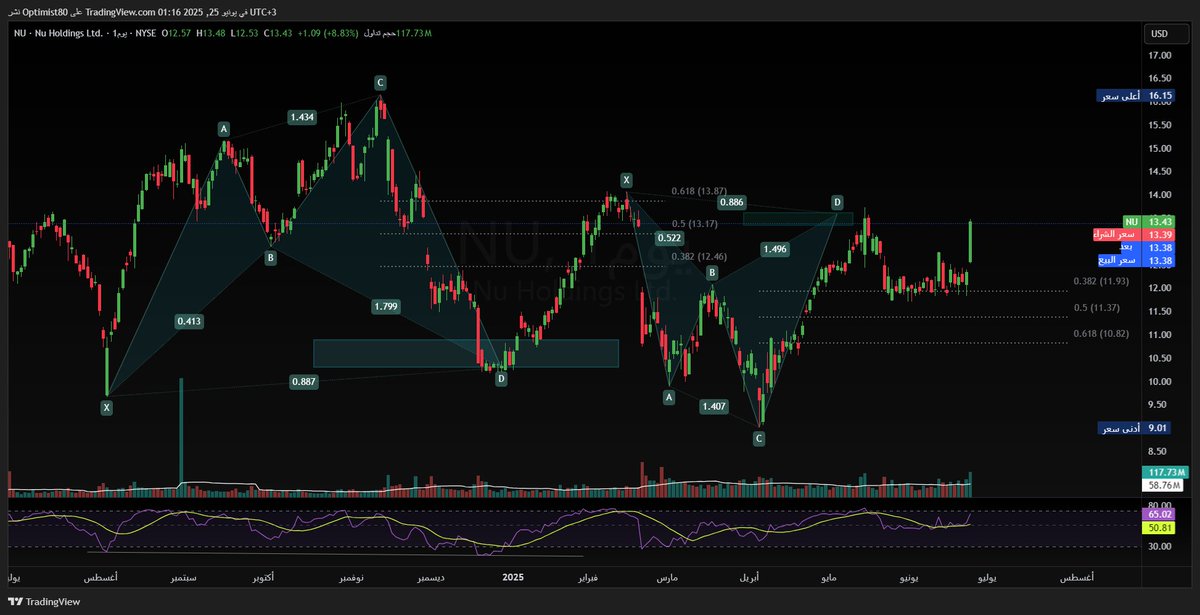Select the red سعر الشراء 13.39 label
The image size is (1200, 615).
pos(1134,234)
